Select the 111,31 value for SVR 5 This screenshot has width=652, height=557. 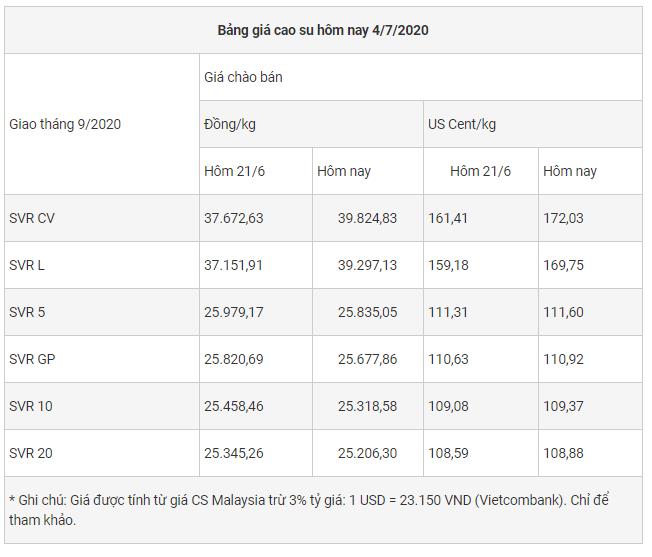coord(448,312)
